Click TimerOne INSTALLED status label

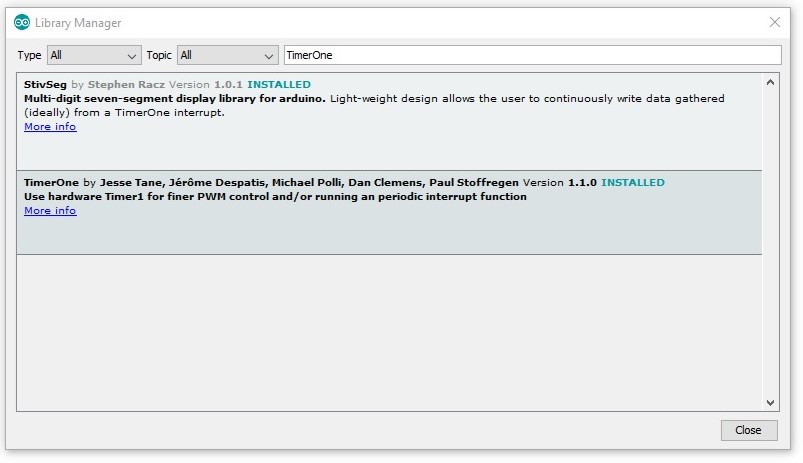(x=632, y=183)
